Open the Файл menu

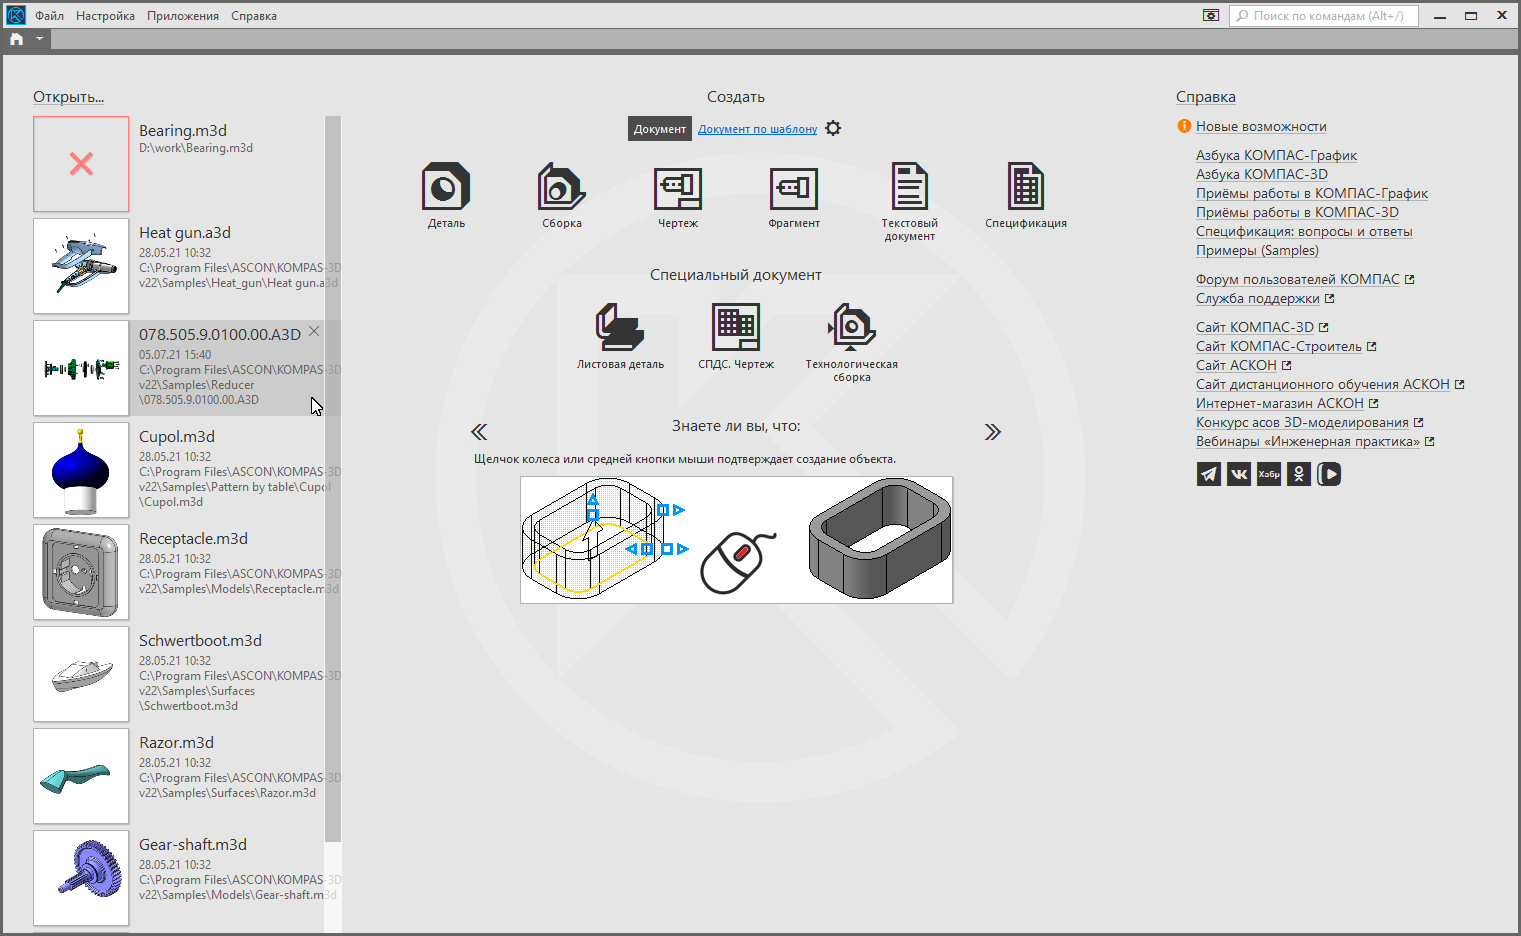[x=49, y=16]
